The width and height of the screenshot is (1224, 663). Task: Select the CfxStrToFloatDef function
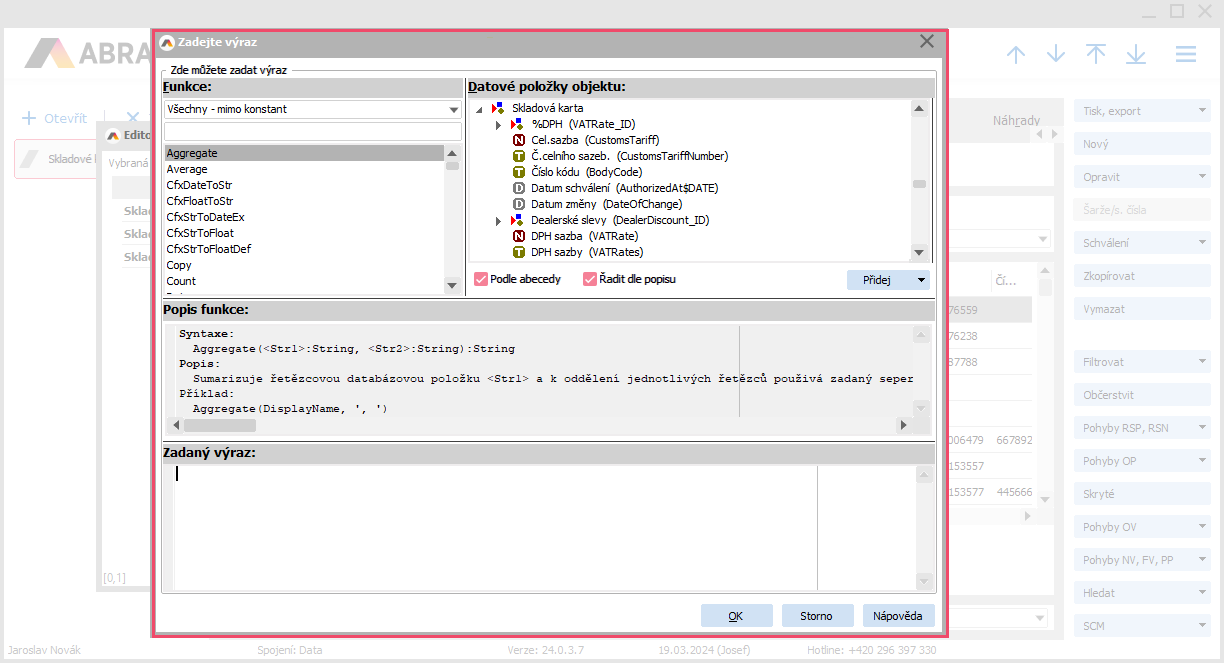click(x=303, y=249)
